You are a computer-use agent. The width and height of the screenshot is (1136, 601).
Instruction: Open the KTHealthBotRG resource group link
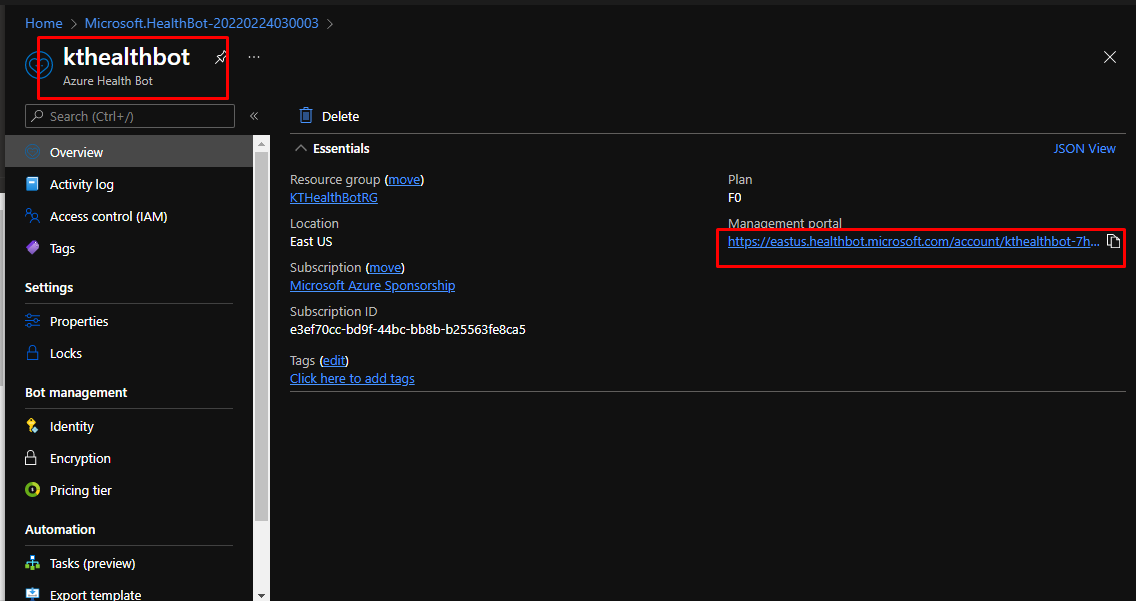[334, 198]
